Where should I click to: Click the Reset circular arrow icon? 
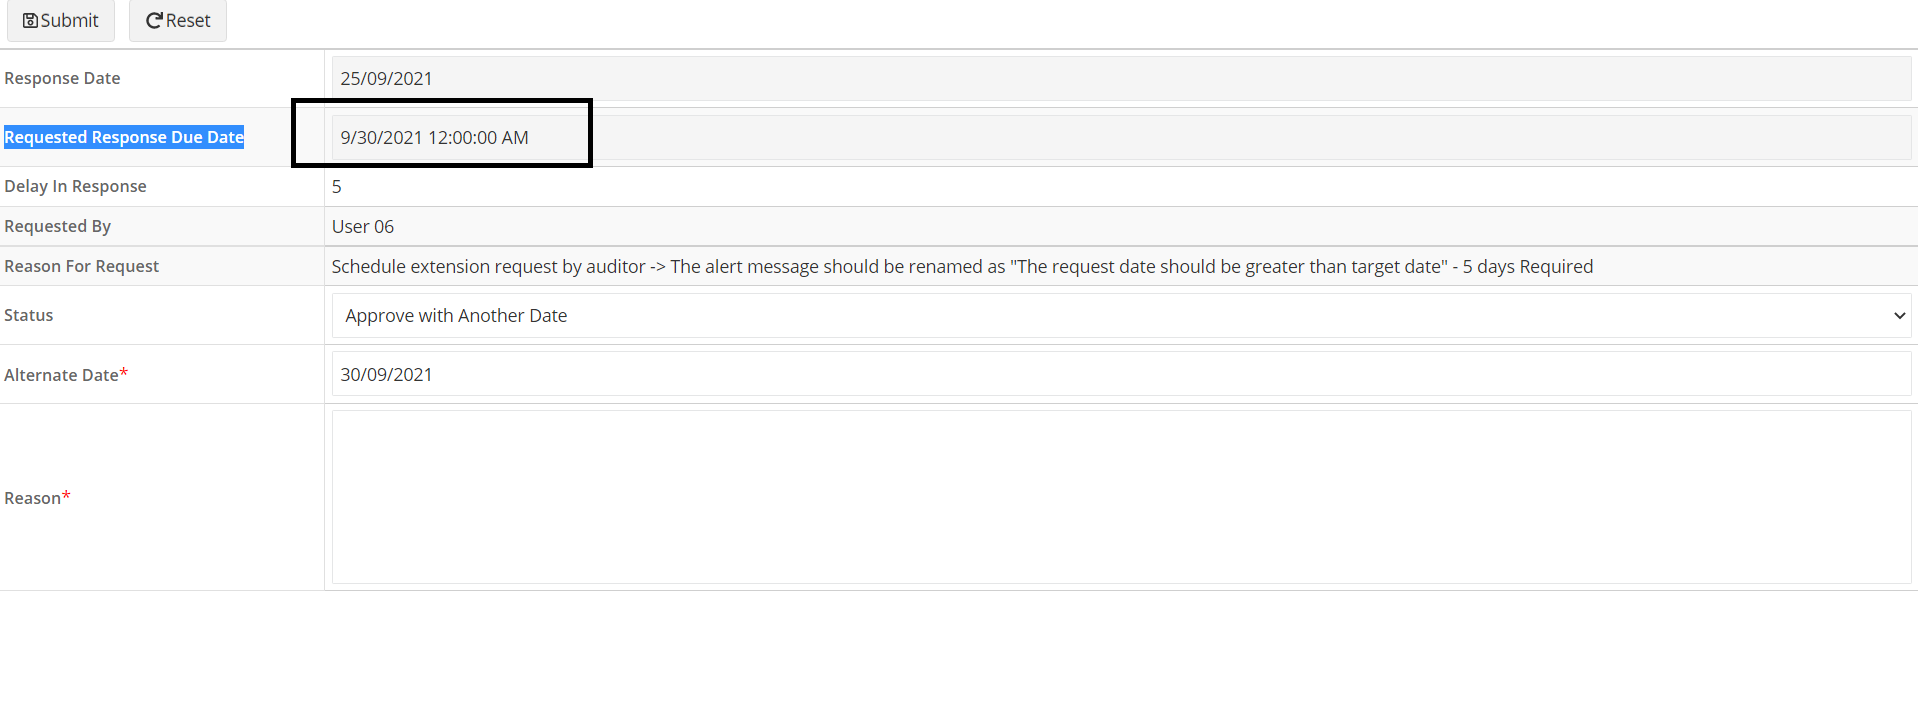point(154,21)
